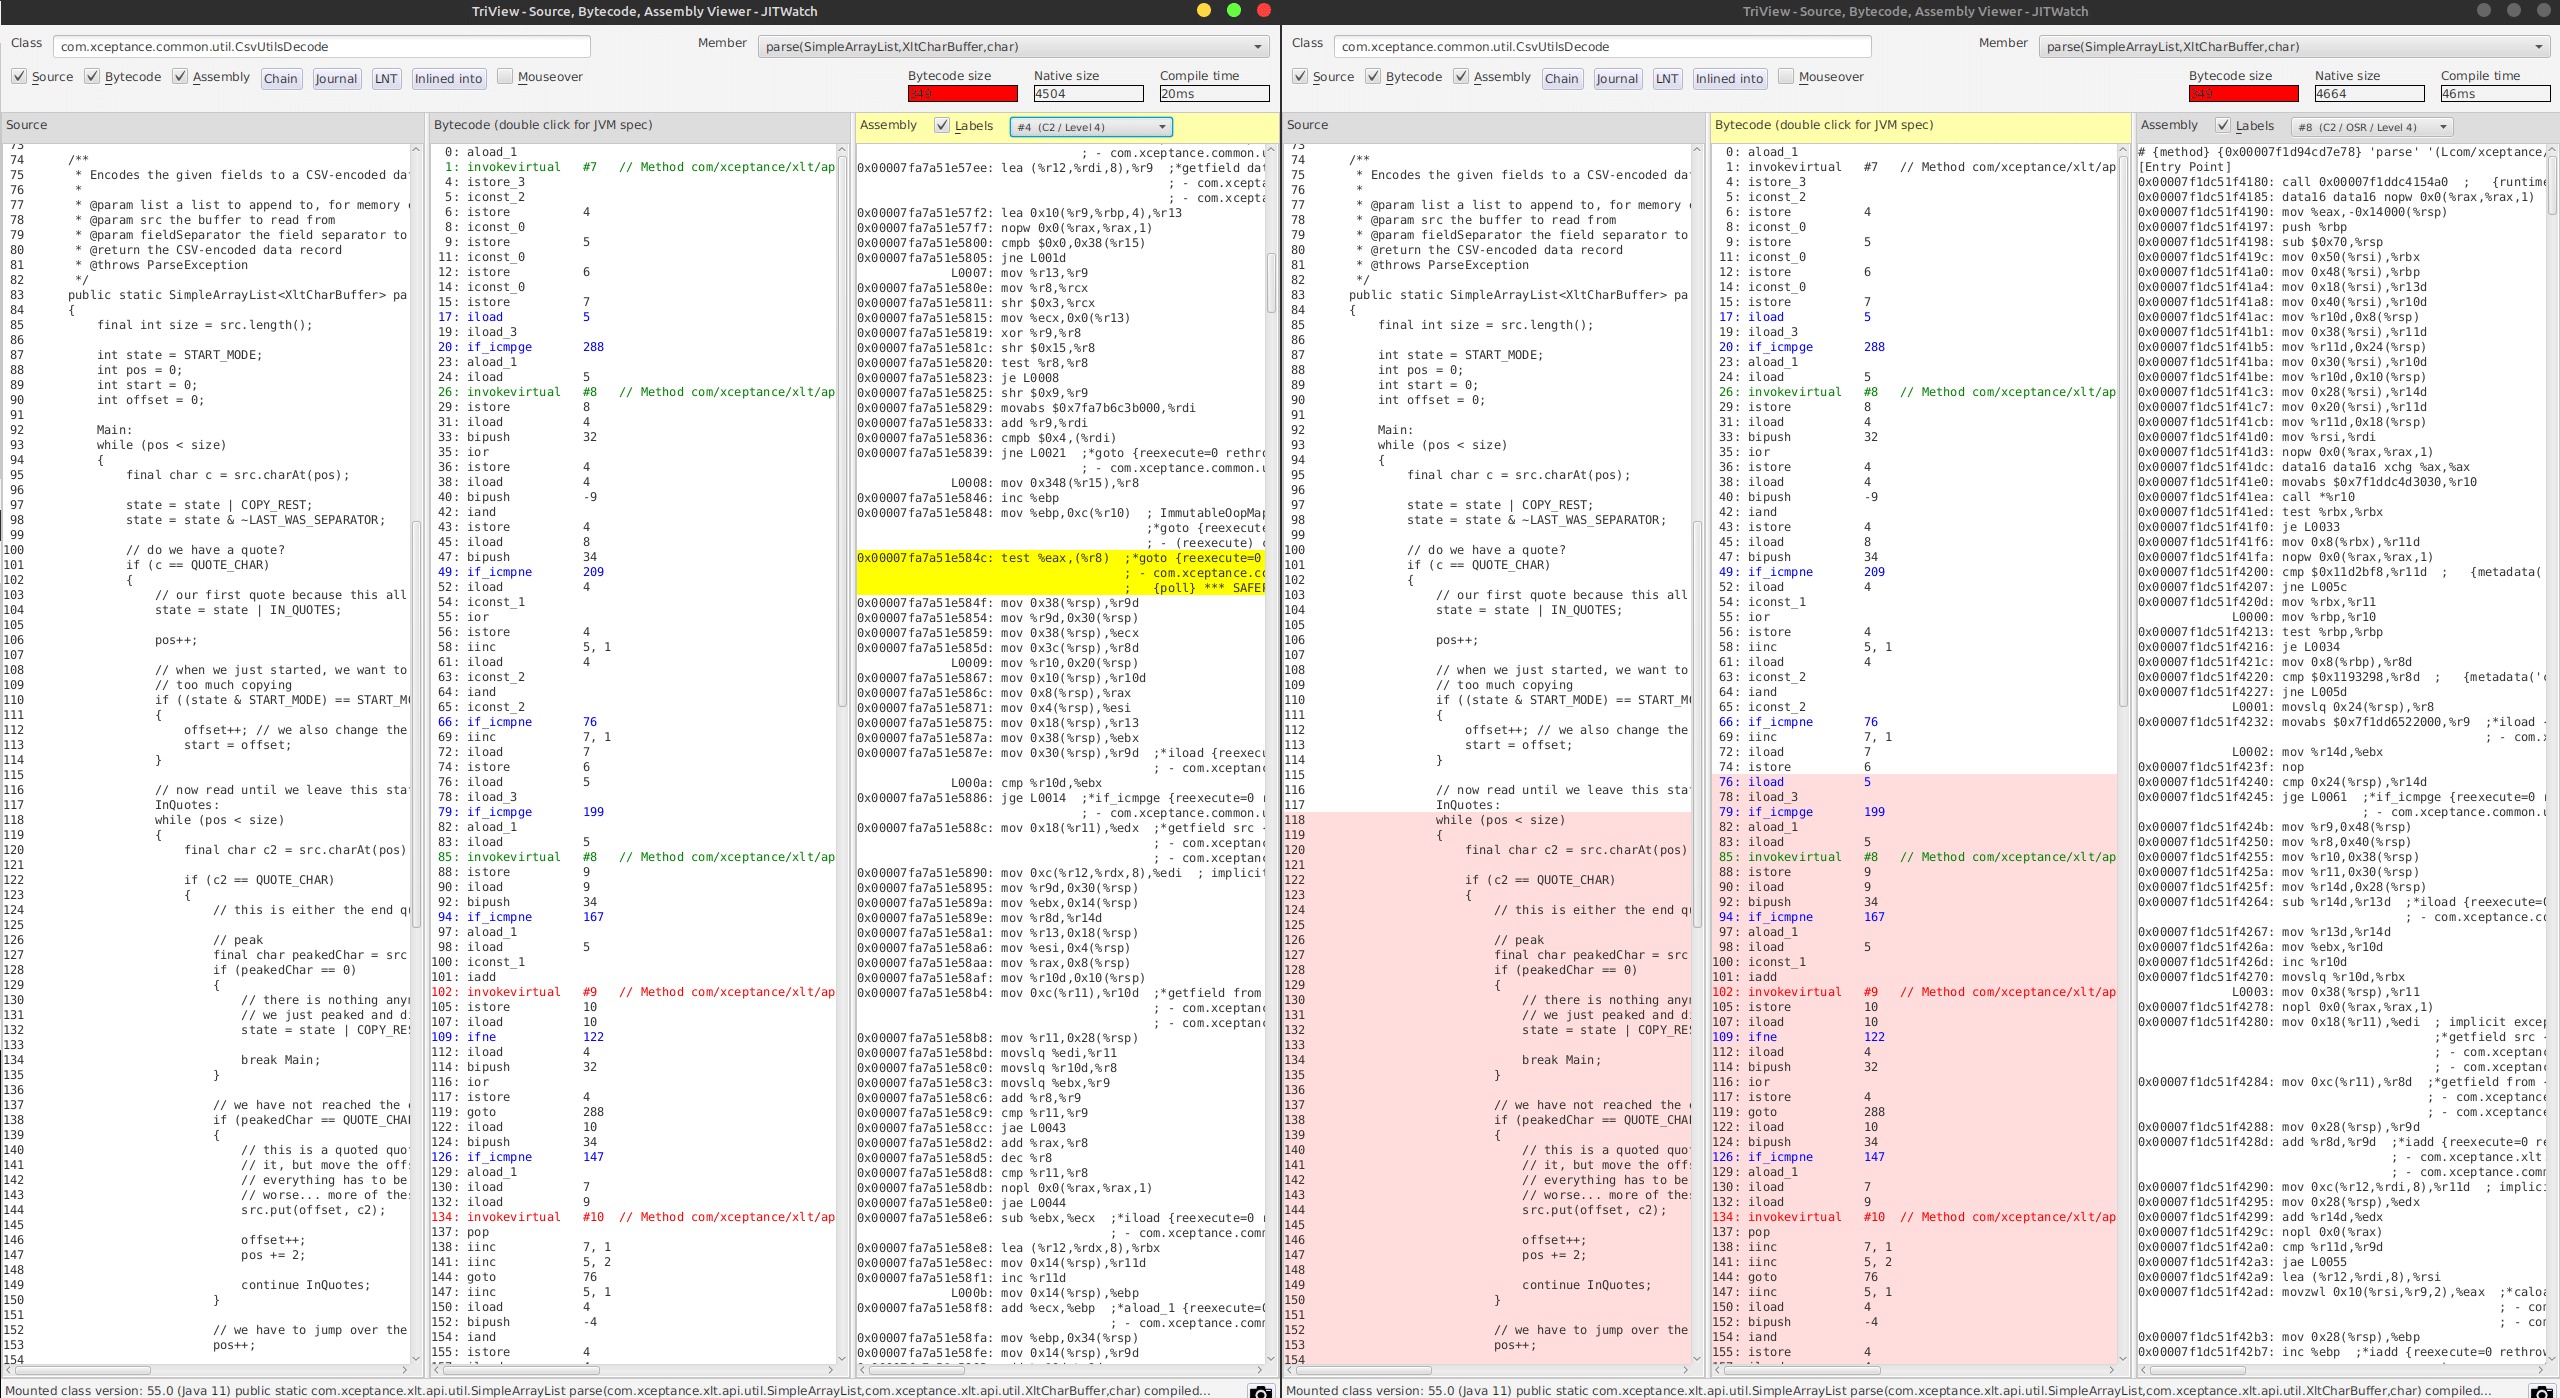The image size is (2560, 1398).
Task: Select assembly 'L0007: mov %r13,%r9' in left window
Action: tap(1019, 273)
